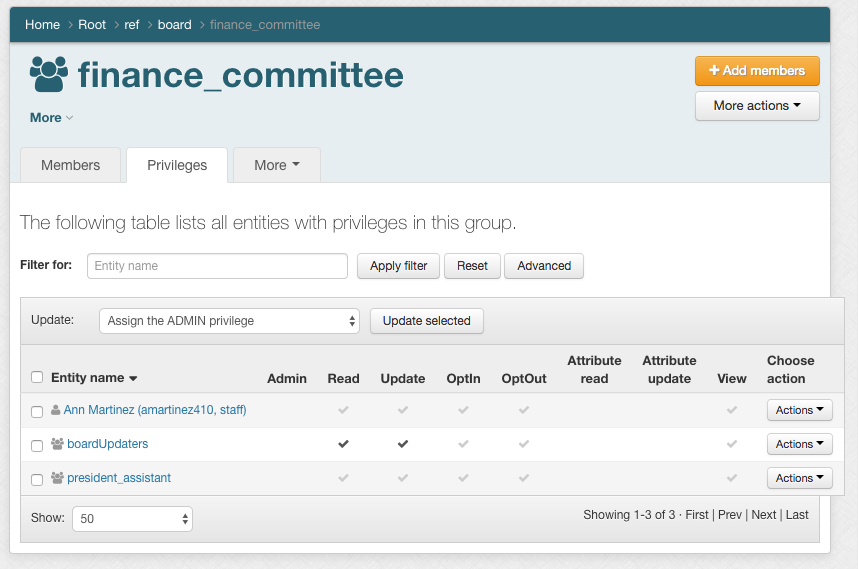Click Ann Martinez View privilege checkmark
Viewport: 858px width, 569px height.
click(x=732, y=410)
